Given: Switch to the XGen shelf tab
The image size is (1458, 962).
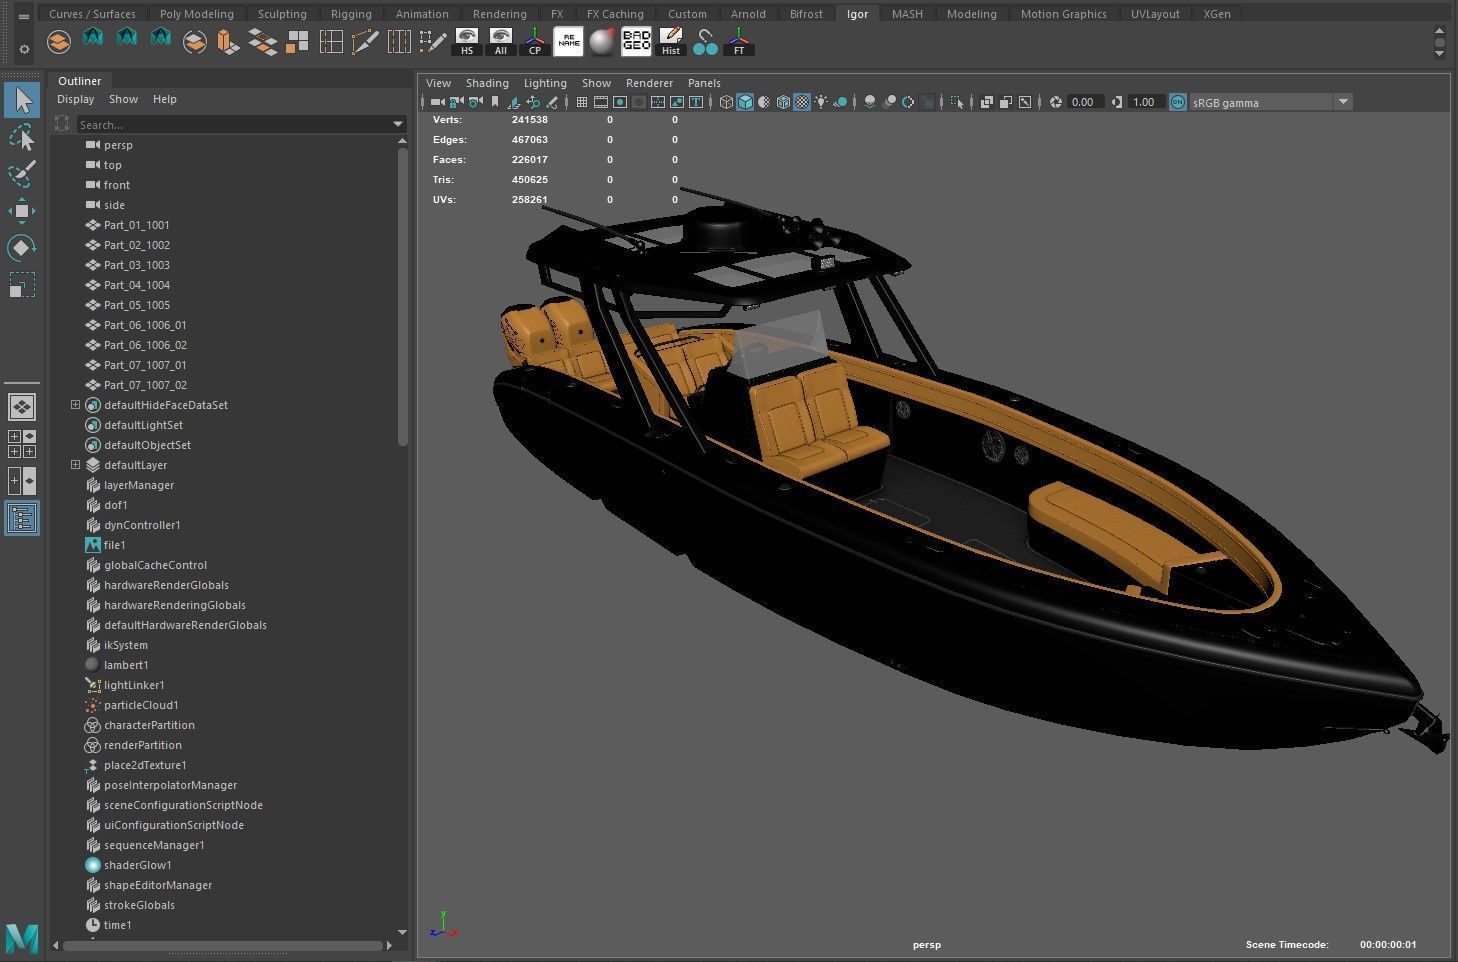Looking at the screenshot, I should pos(1217,14).
